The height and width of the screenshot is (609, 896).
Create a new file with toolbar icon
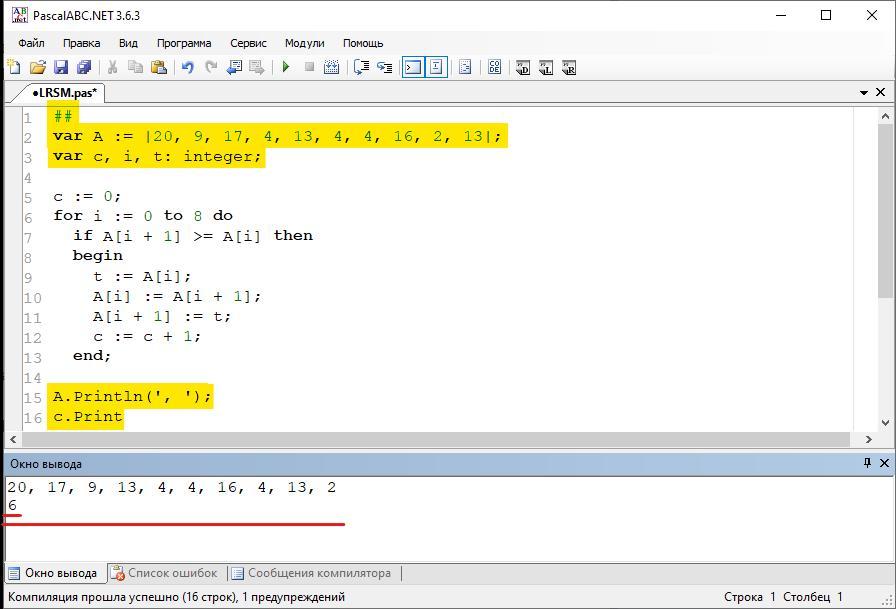pos(14,67)
